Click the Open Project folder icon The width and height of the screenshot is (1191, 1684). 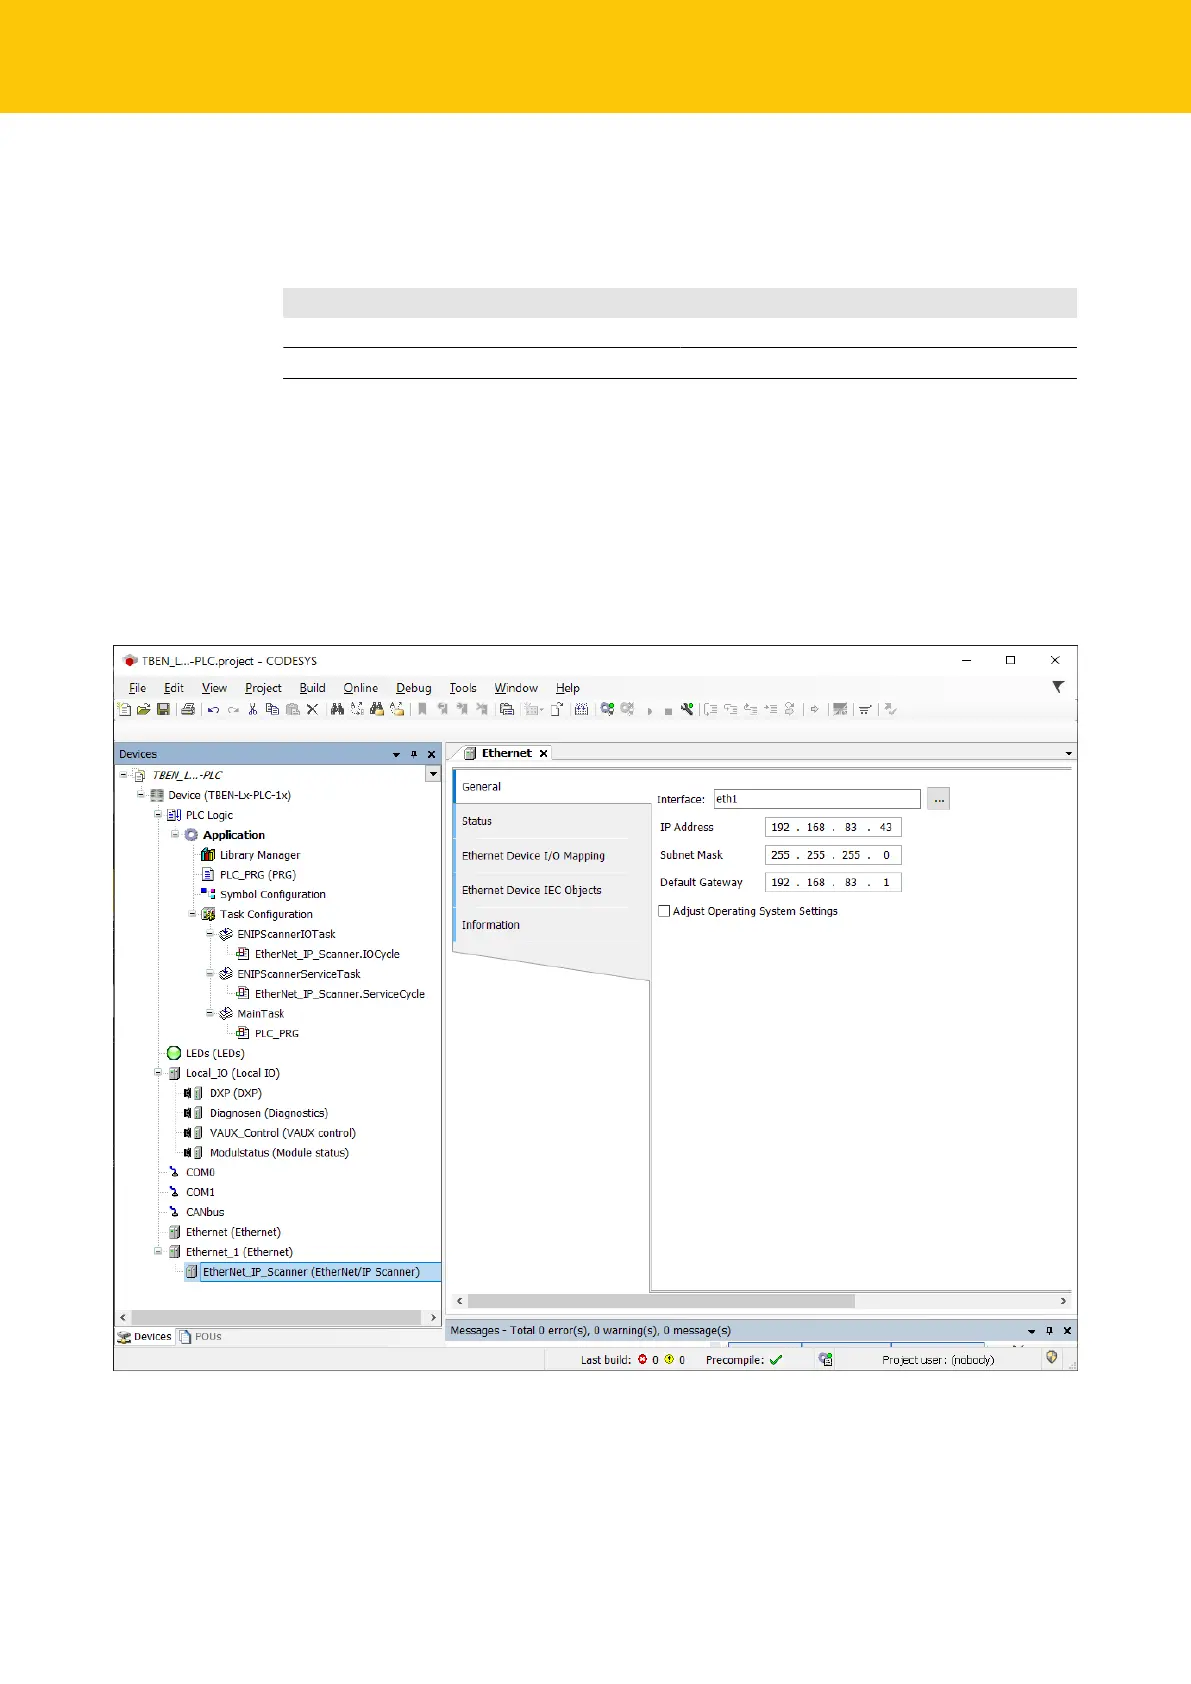click(143, 709)
